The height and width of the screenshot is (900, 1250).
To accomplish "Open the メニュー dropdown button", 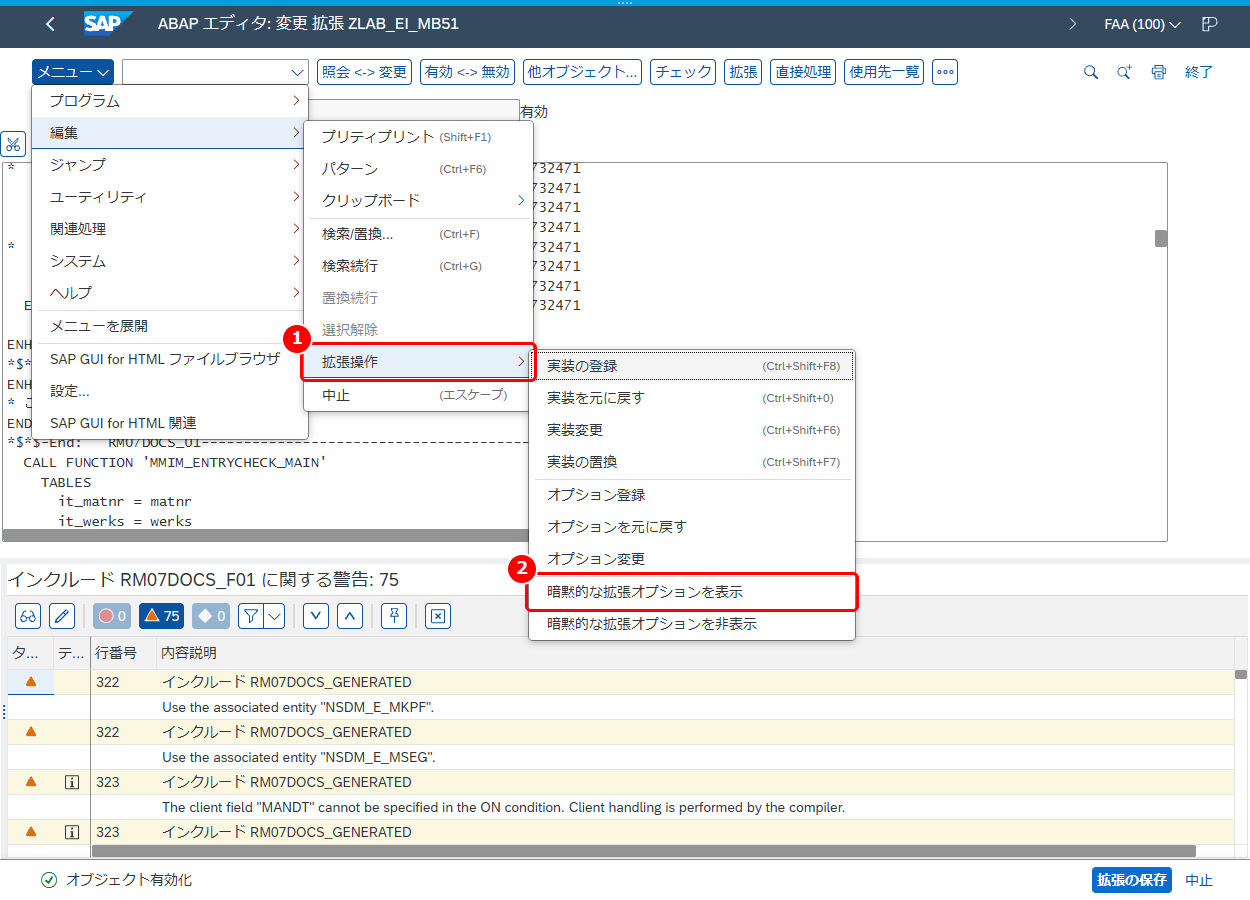I will tap(72, 72).
